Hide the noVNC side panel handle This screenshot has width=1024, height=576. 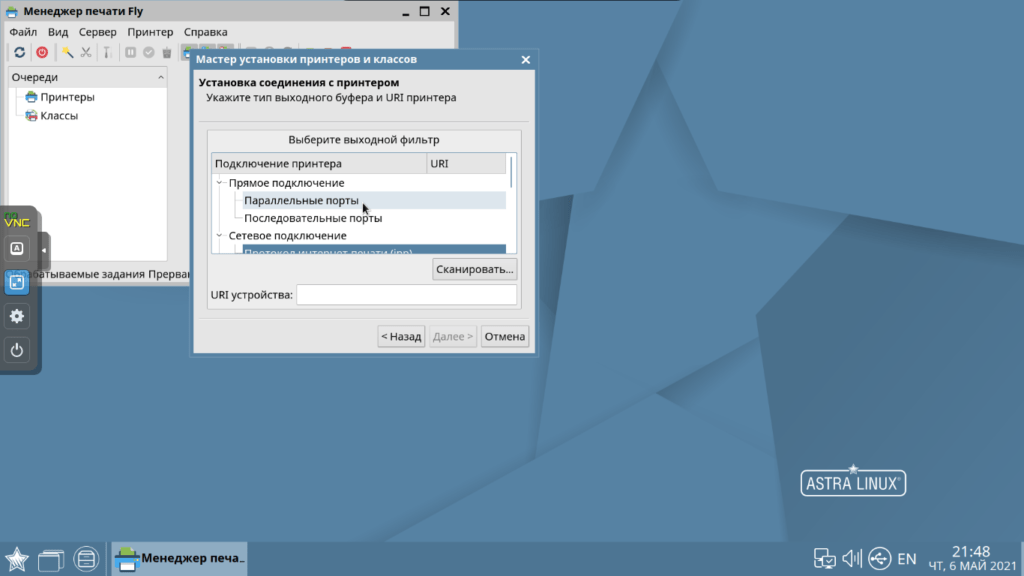pos(44,250)
